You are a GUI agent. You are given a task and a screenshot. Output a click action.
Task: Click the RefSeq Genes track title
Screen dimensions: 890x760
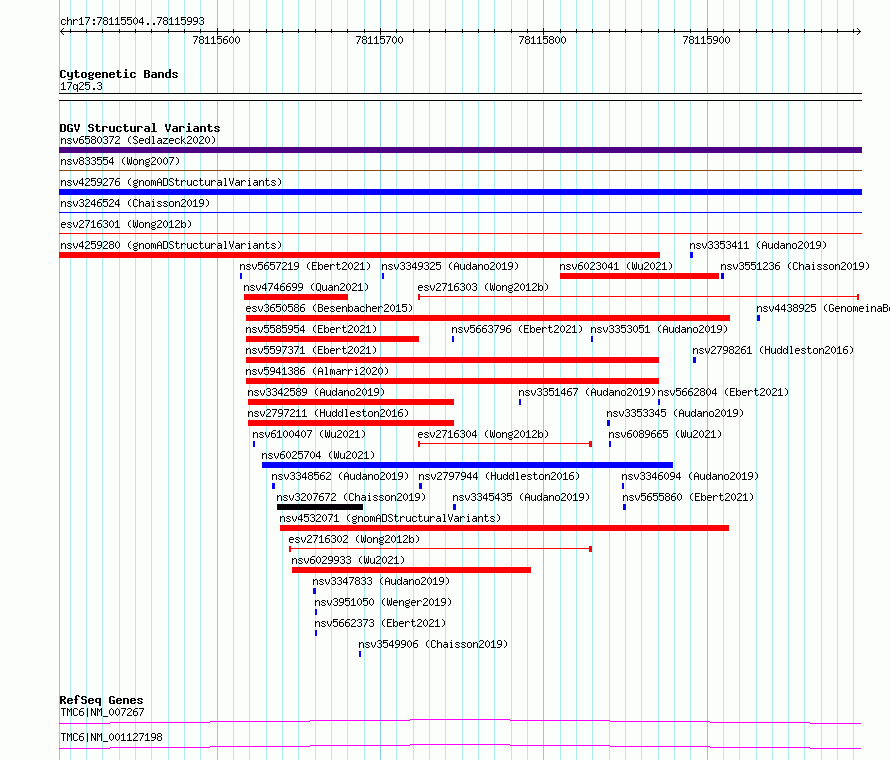click(x=101, y=700)
